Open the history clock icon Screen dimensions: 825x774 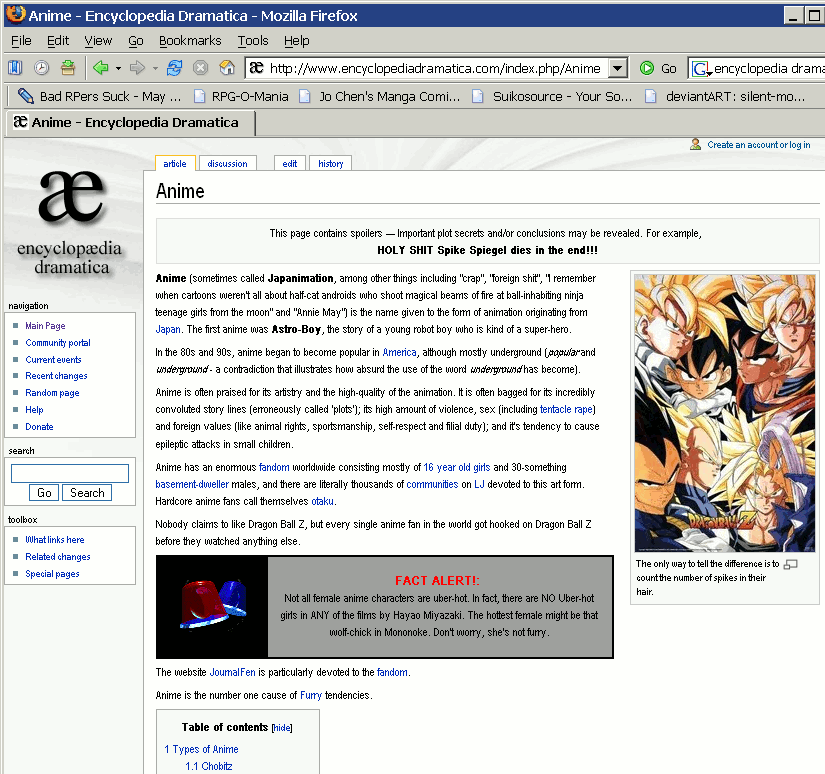tap(42, 68)
